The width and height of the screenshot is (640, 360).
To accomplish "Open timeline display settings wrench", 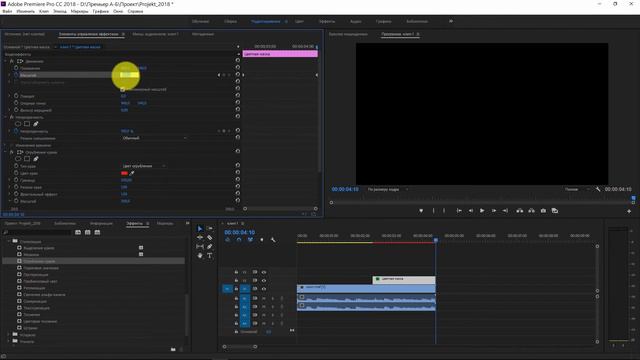I will 273,240.
